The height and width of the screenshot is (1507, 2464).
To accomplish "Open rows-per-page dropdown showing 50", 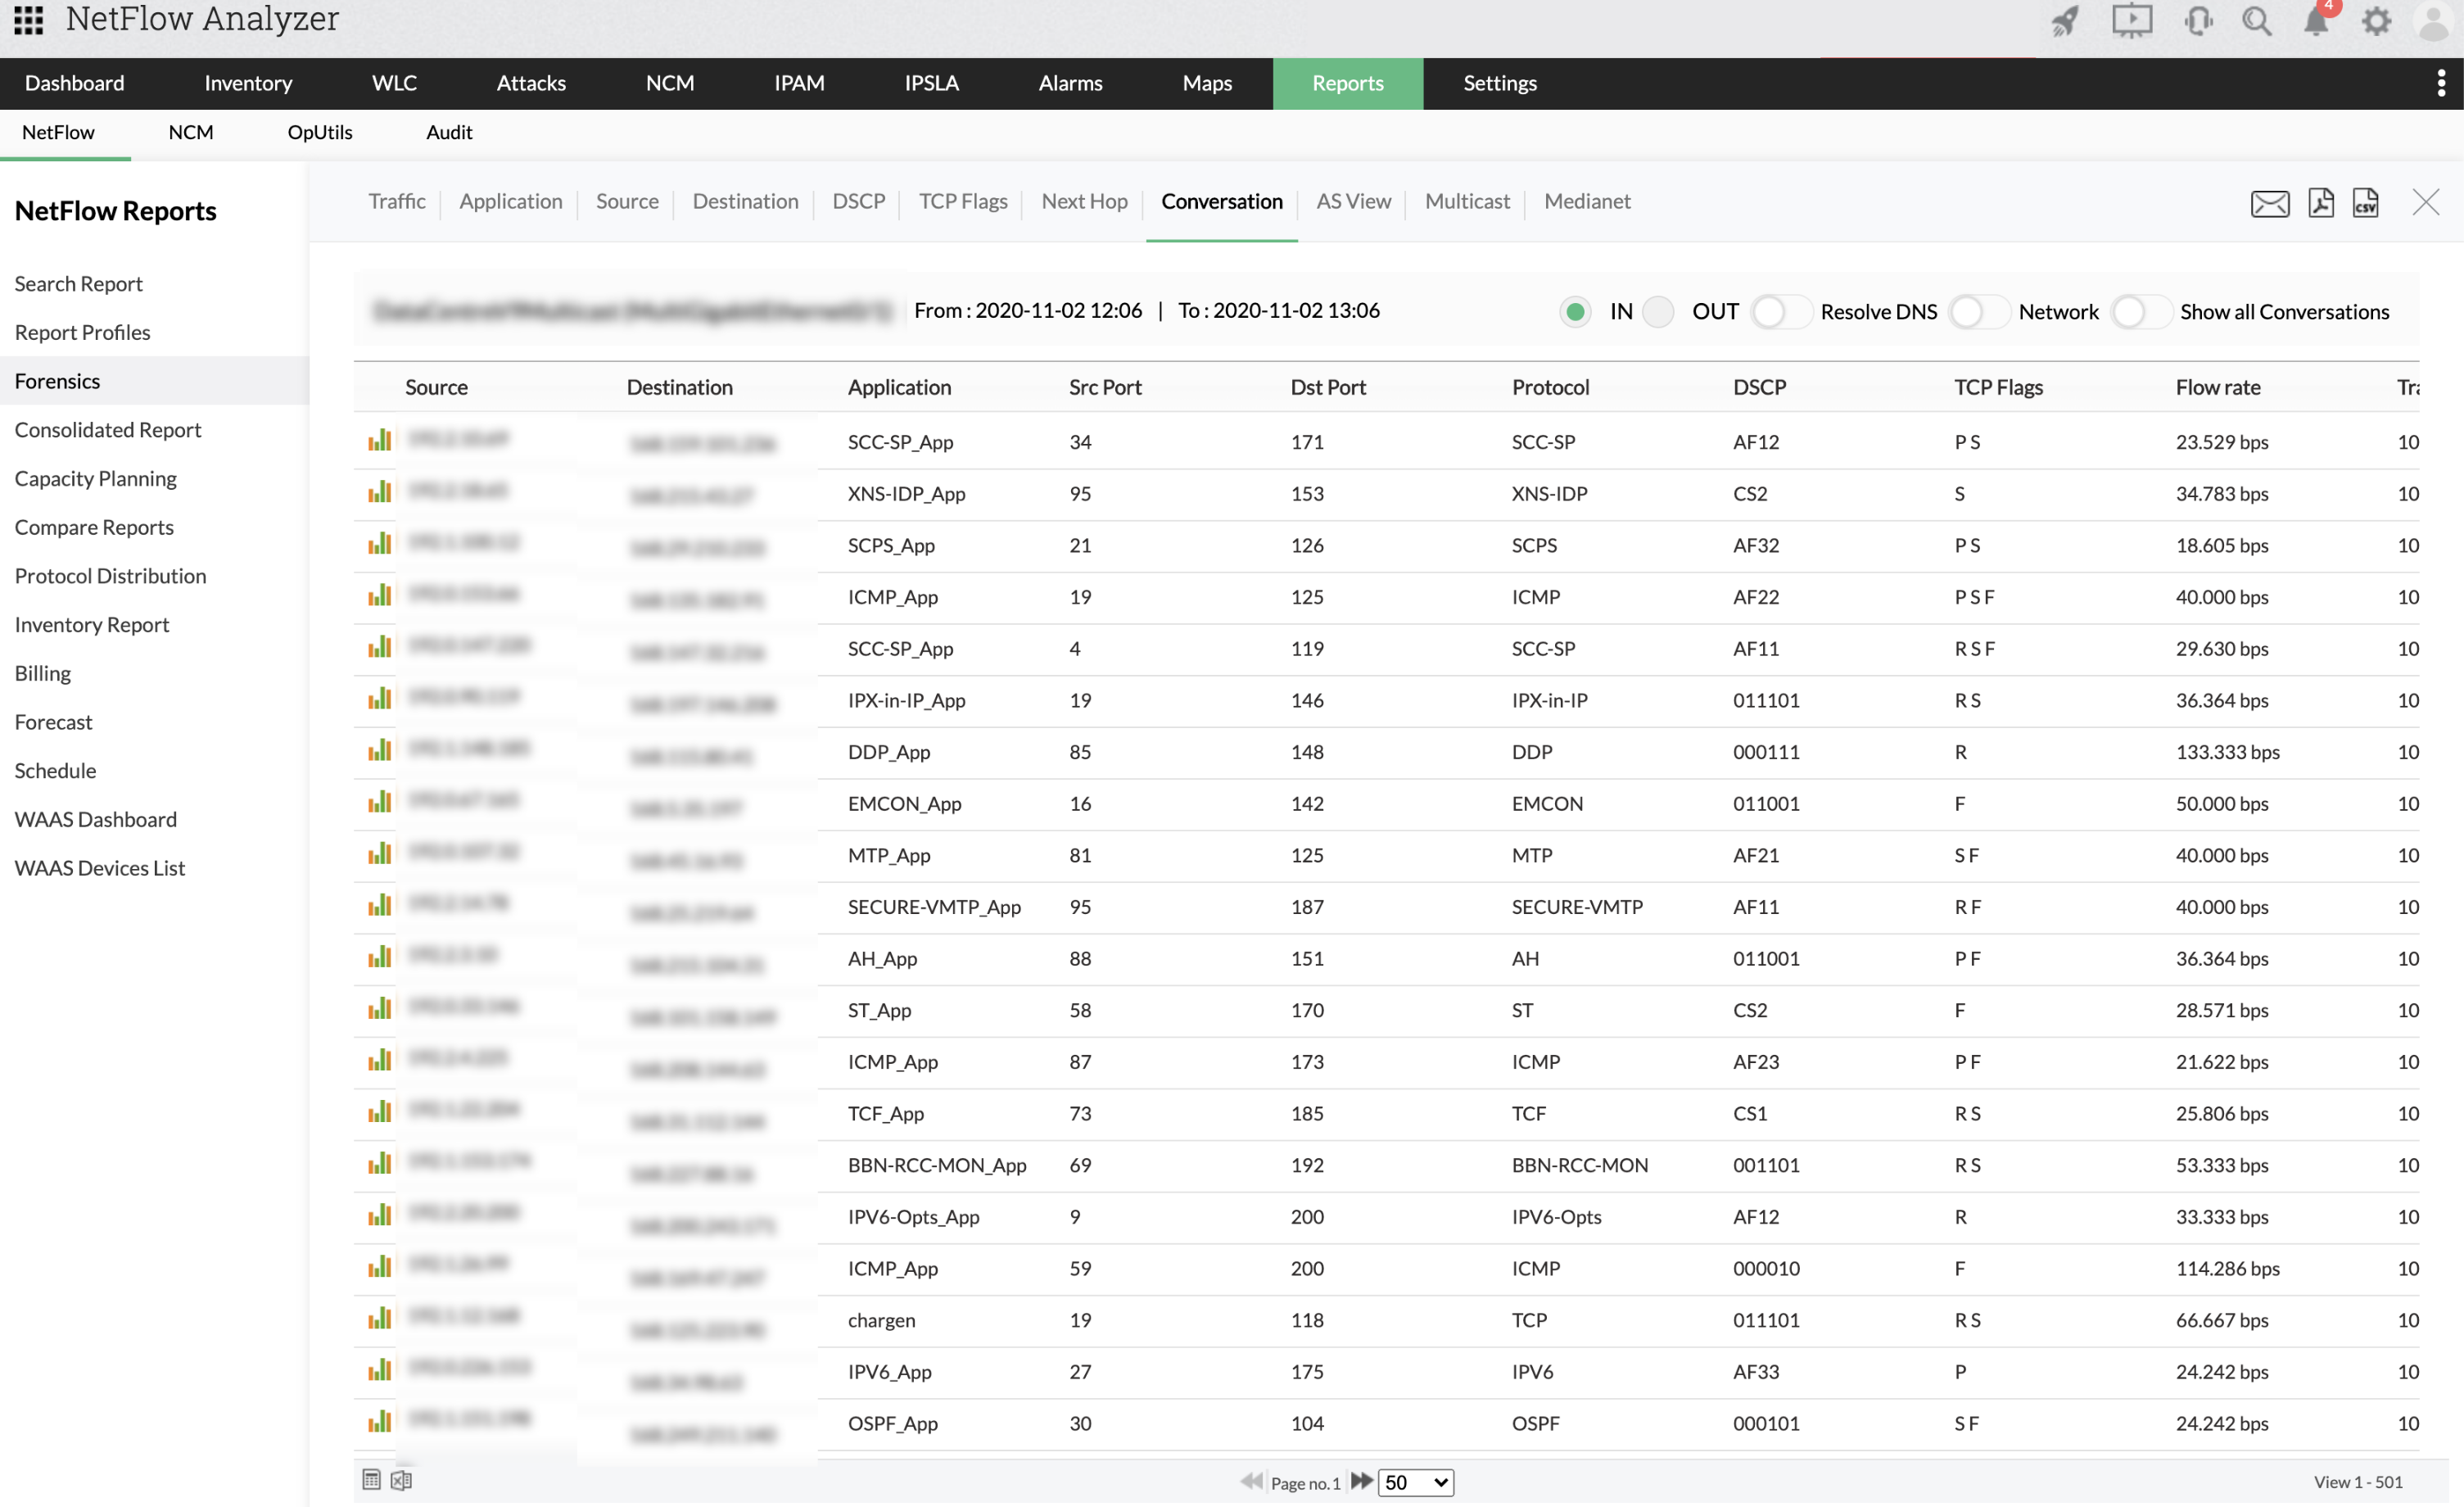I will [x=1415, y=1482].
